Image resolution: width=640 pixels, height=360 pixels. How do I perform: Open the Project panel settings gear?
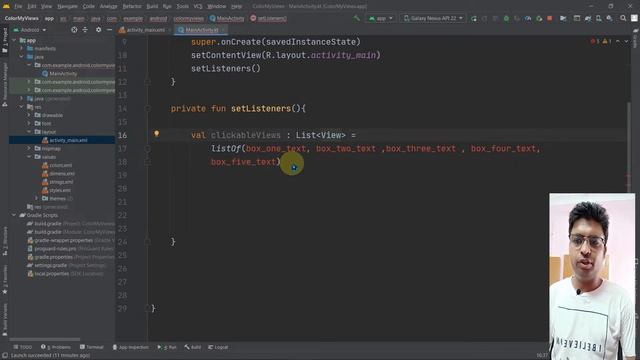click(x=98, y=30)
